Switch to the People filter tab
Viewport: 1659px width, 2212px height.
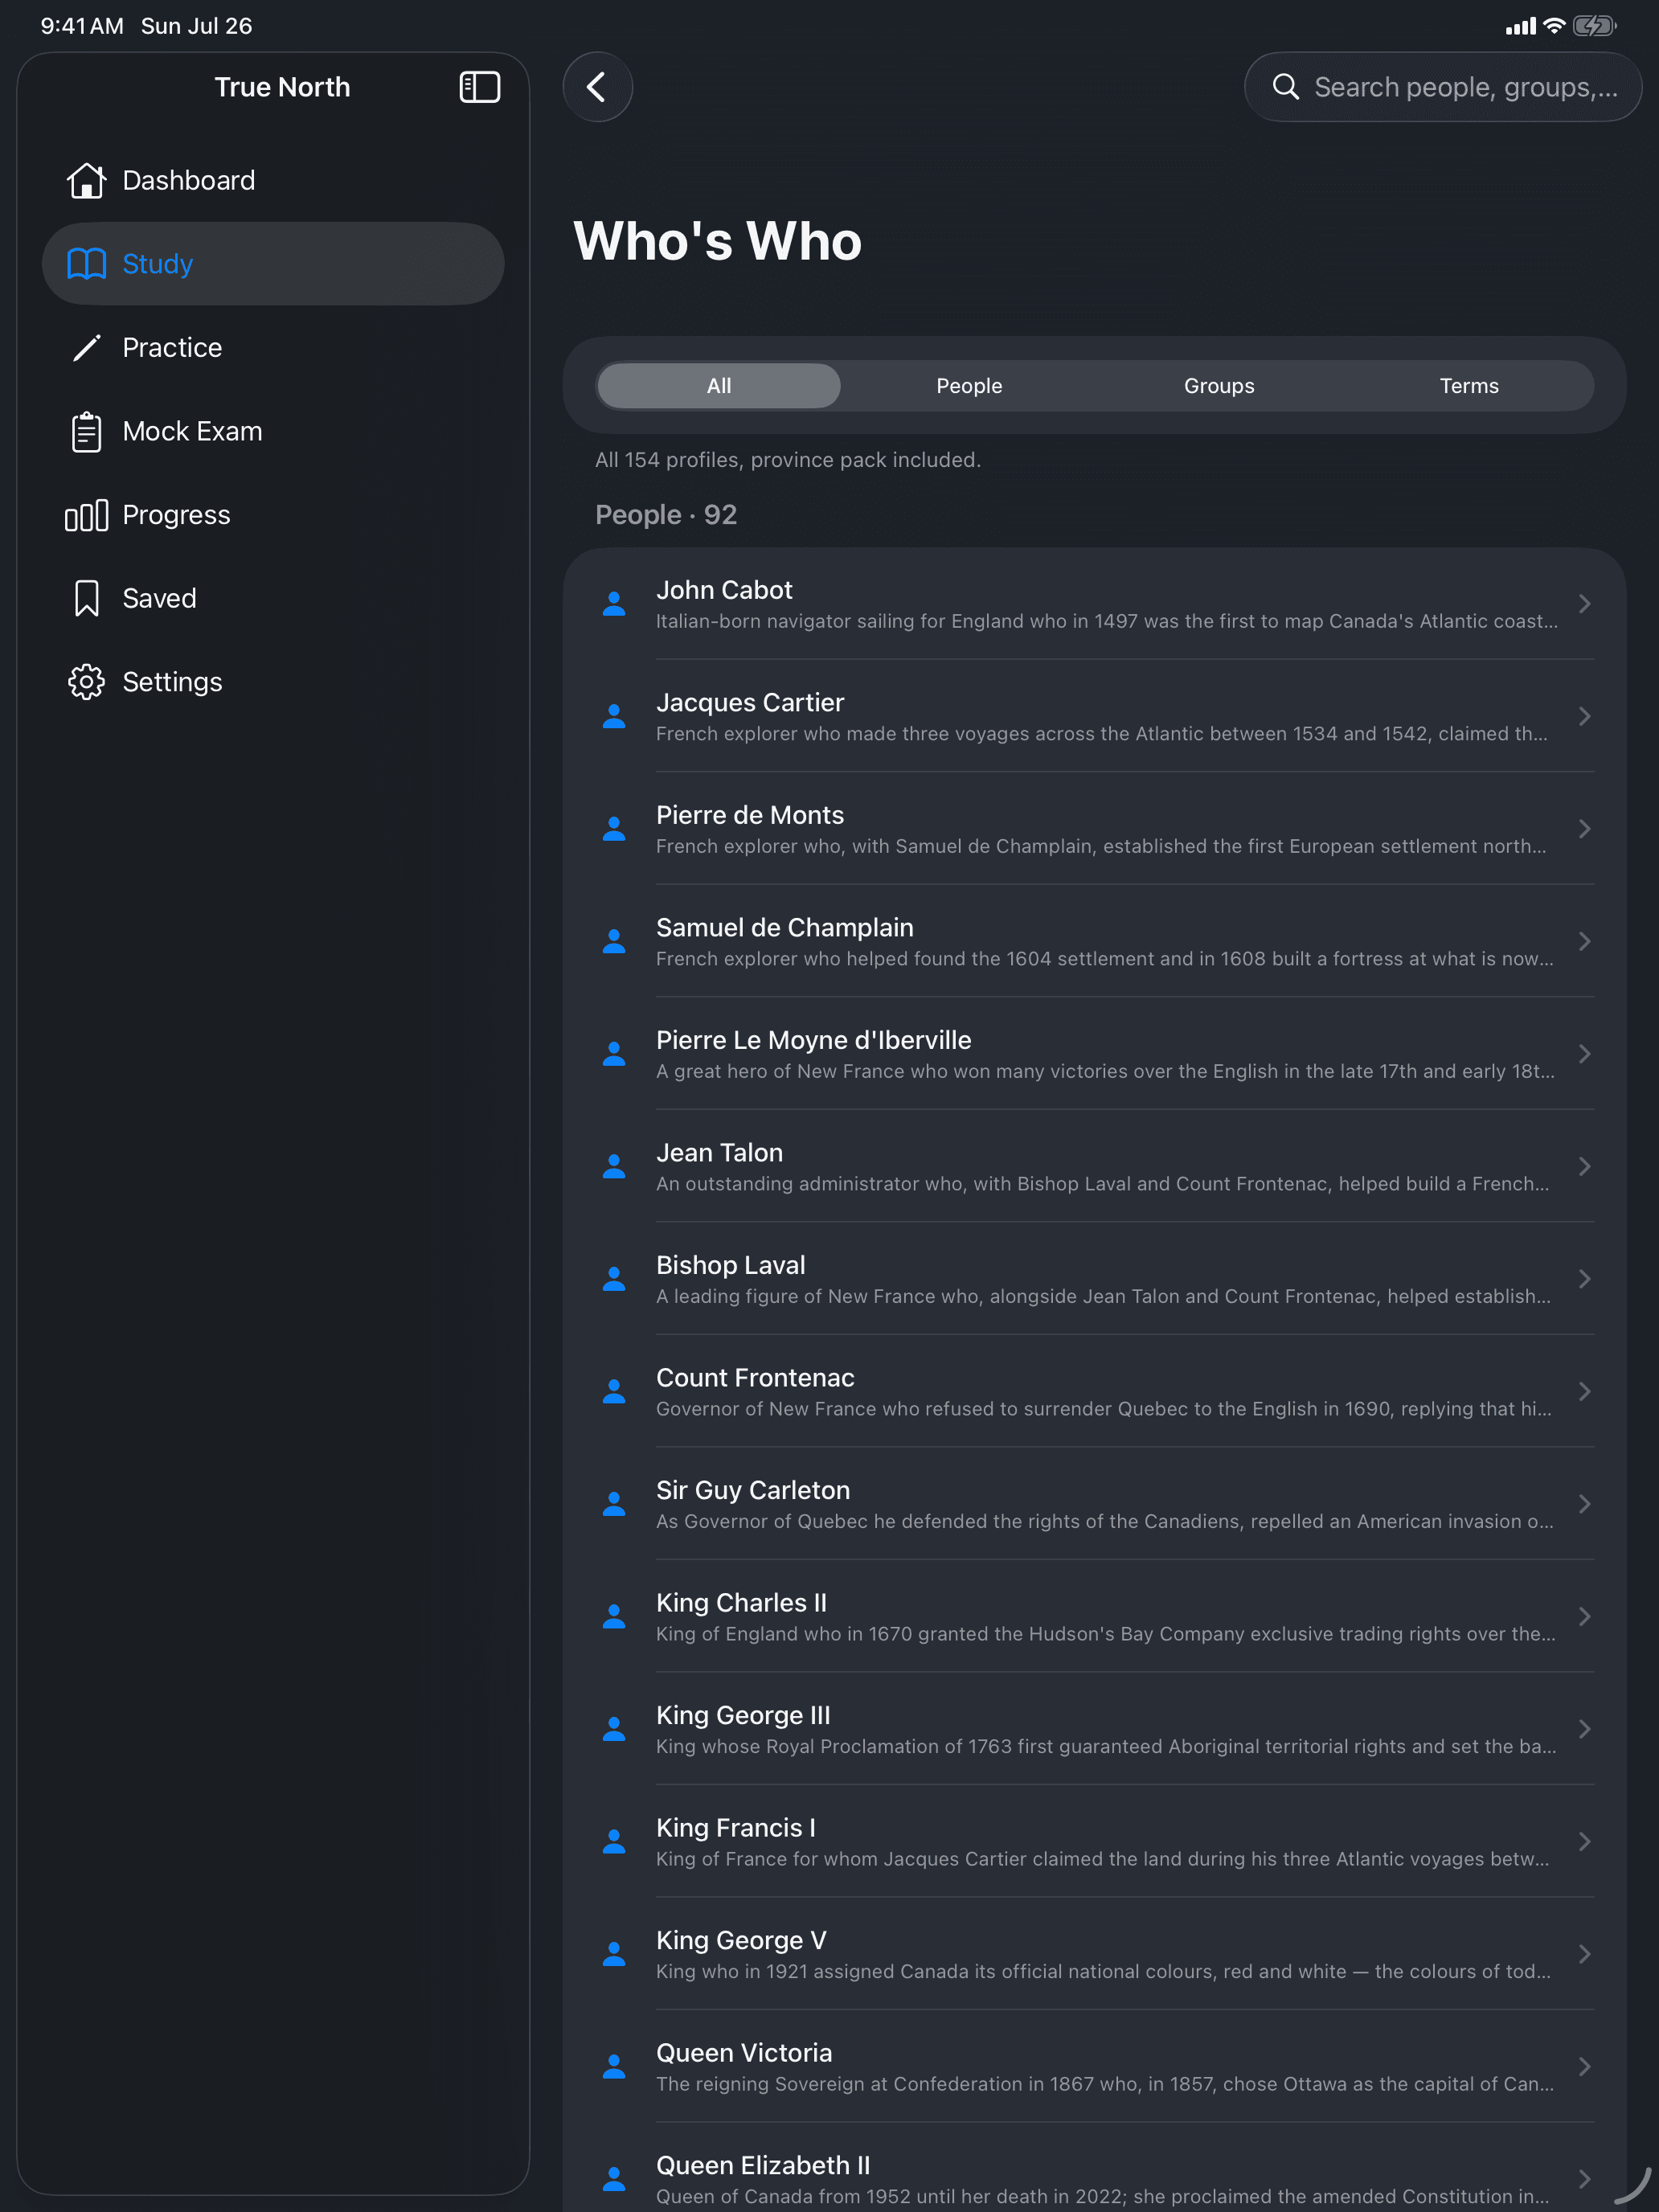969,386
